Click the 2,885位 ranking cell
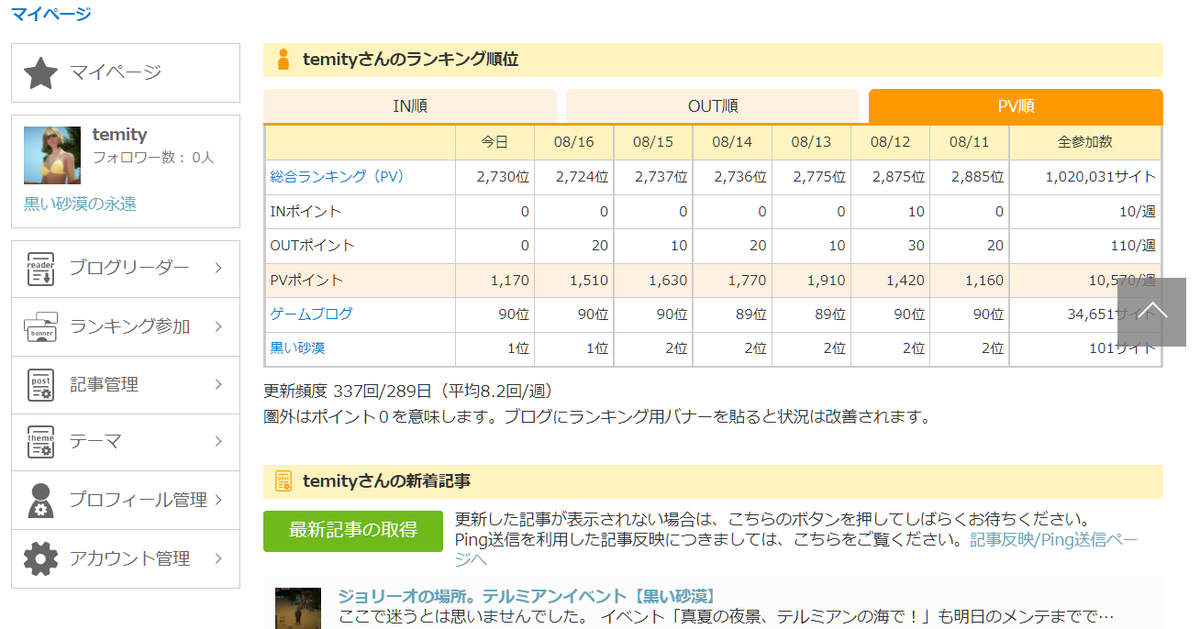 (x=969, y=177)
